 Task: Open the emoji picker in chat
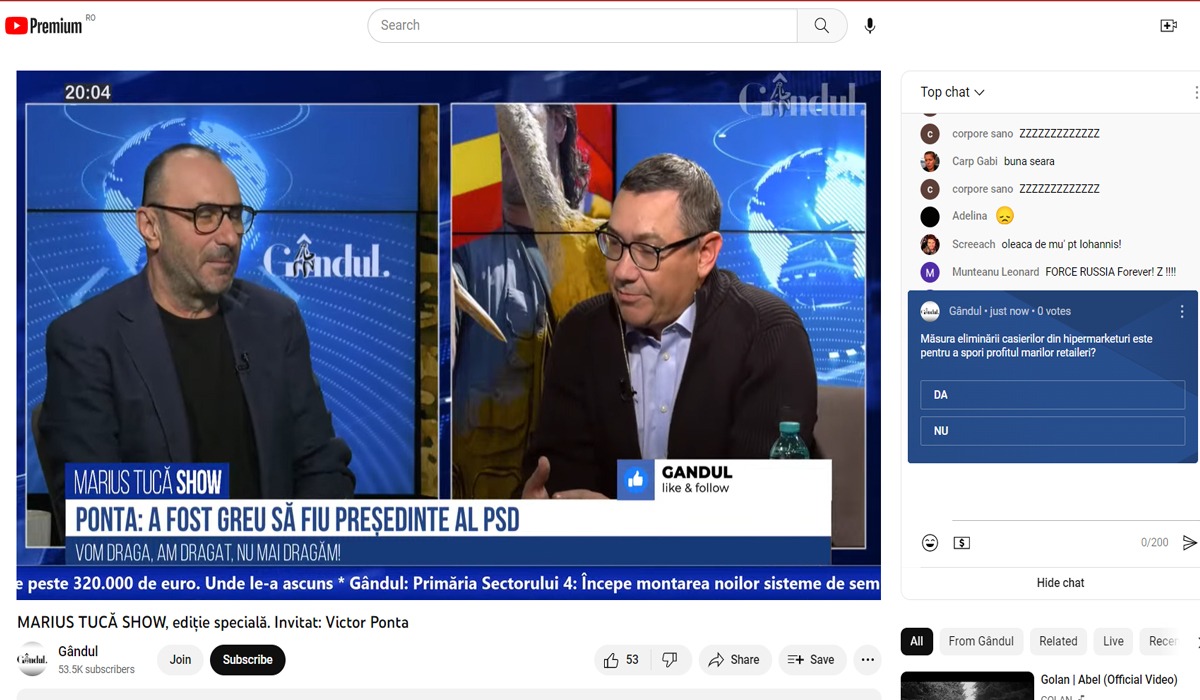pyautogui.click(x=930, y=543)
